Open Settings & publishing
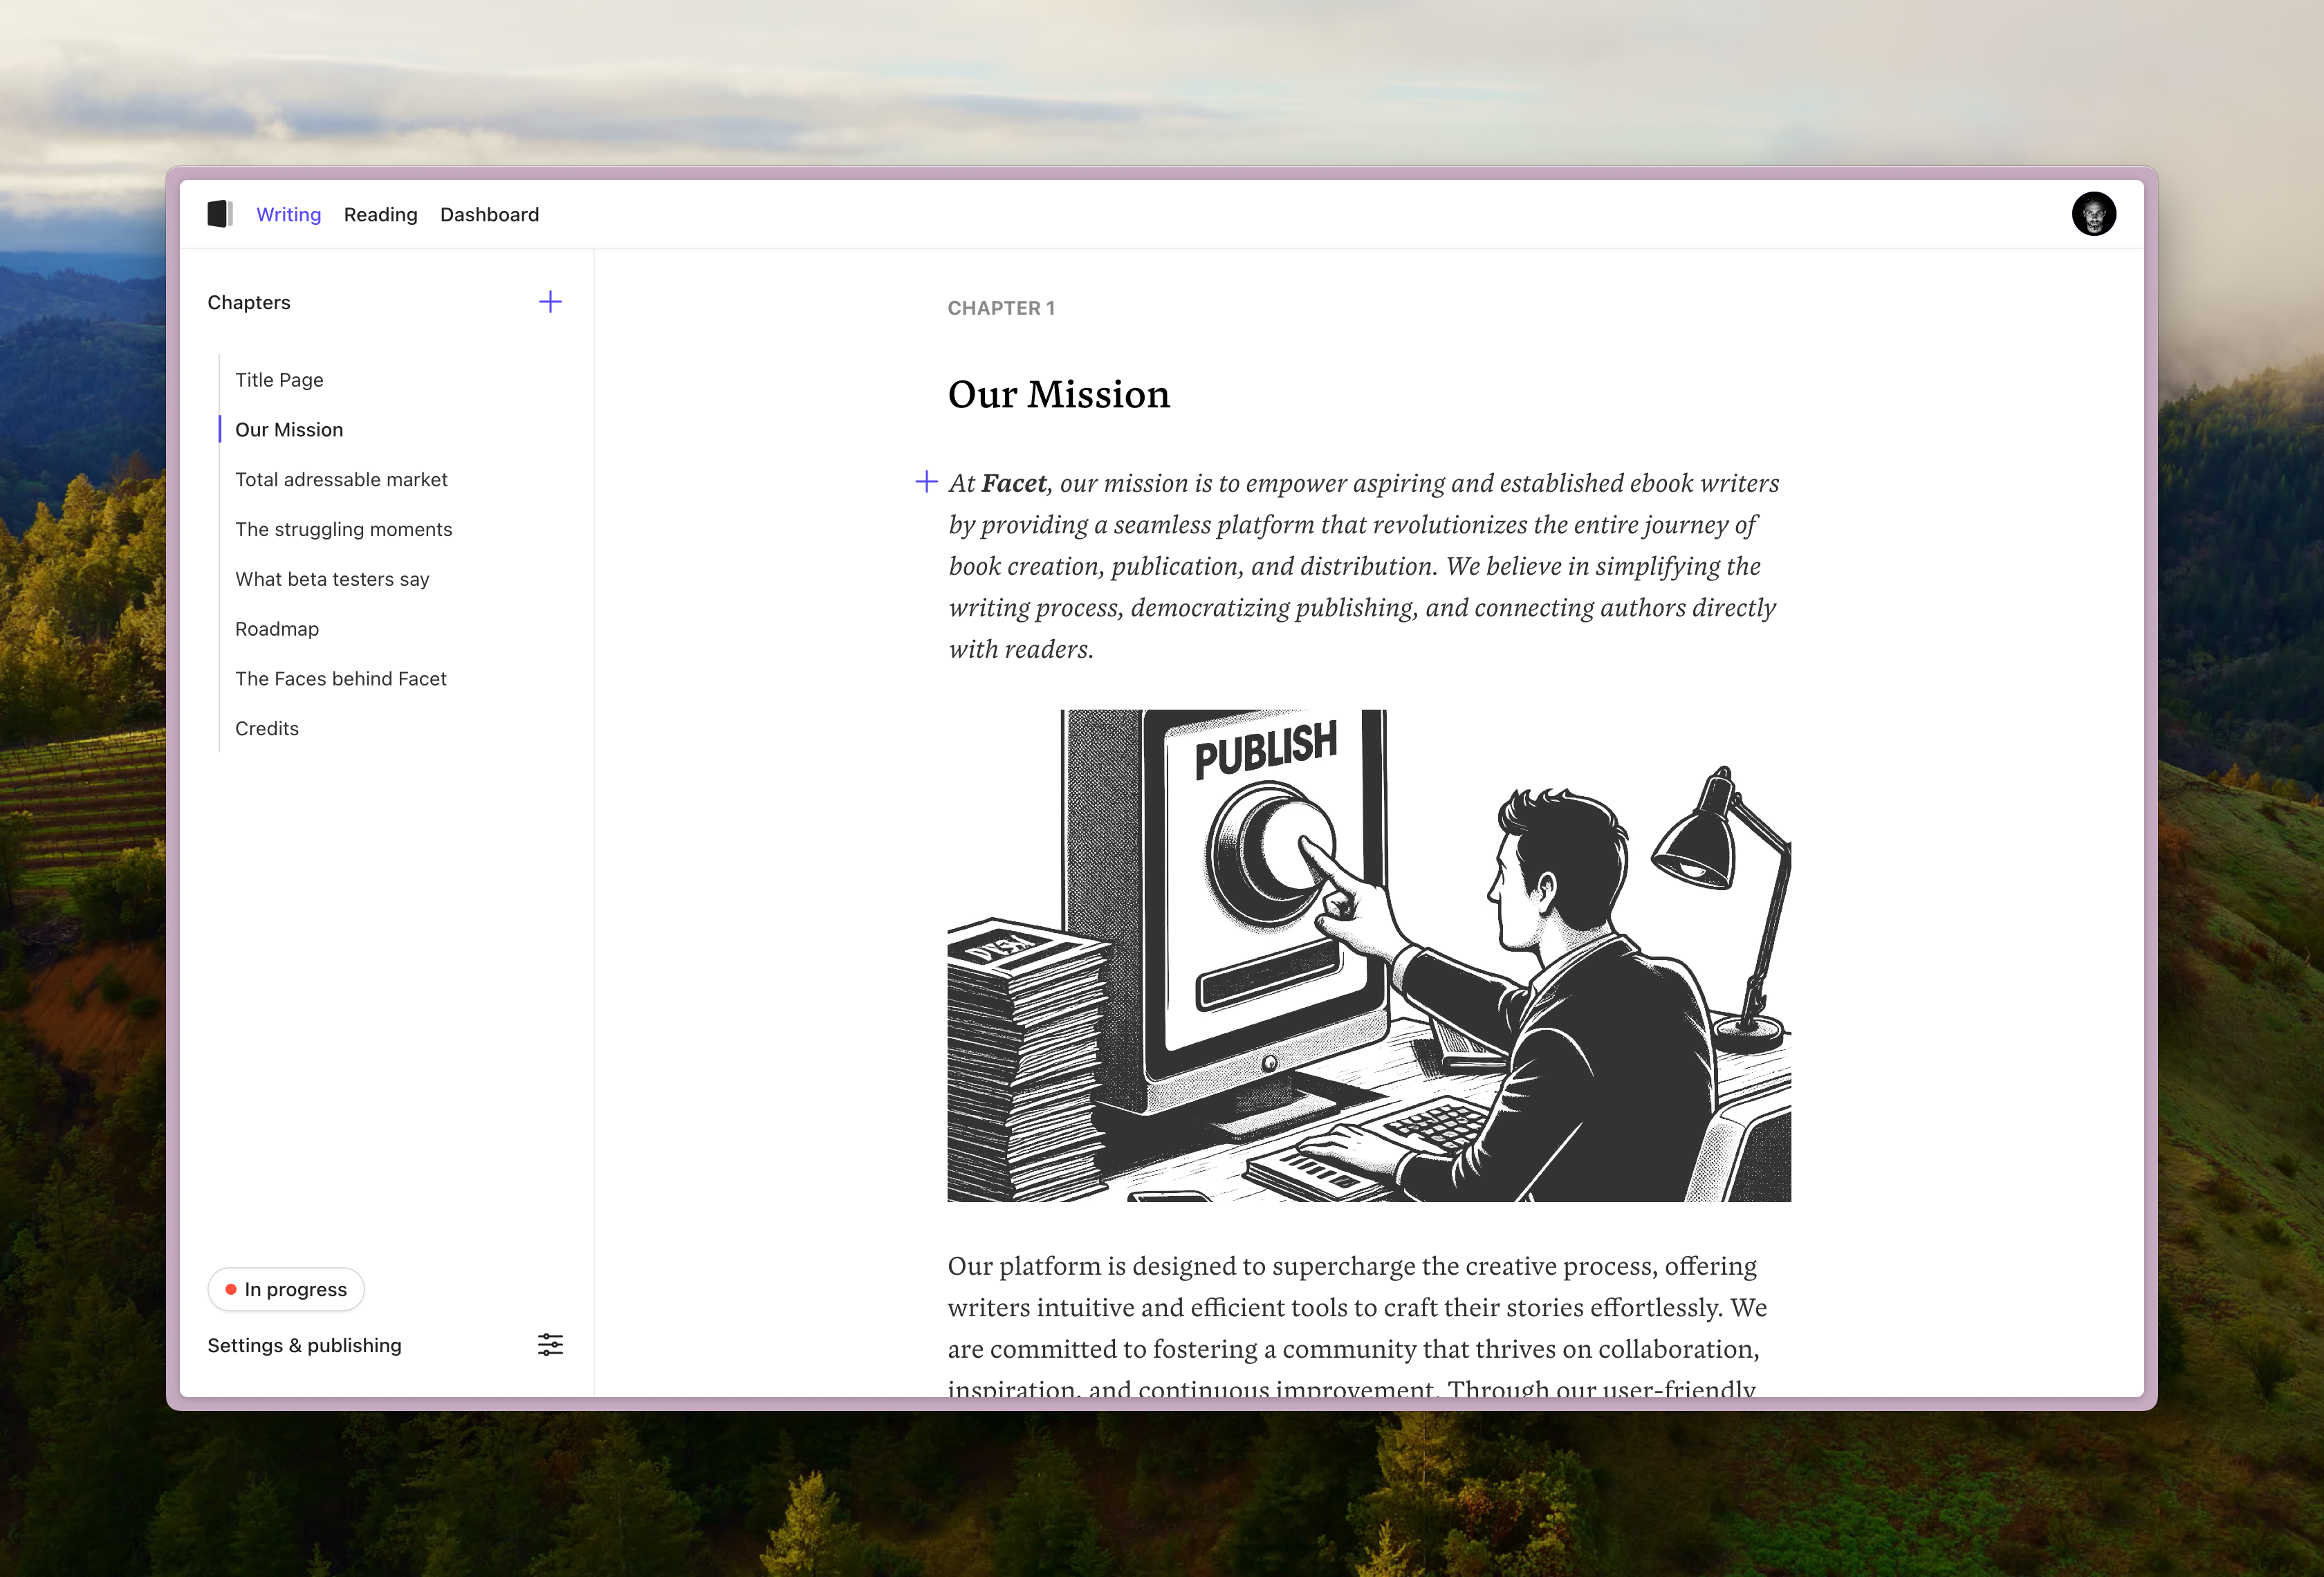Screen dimensions: 2324x1577 [304, 1345]
